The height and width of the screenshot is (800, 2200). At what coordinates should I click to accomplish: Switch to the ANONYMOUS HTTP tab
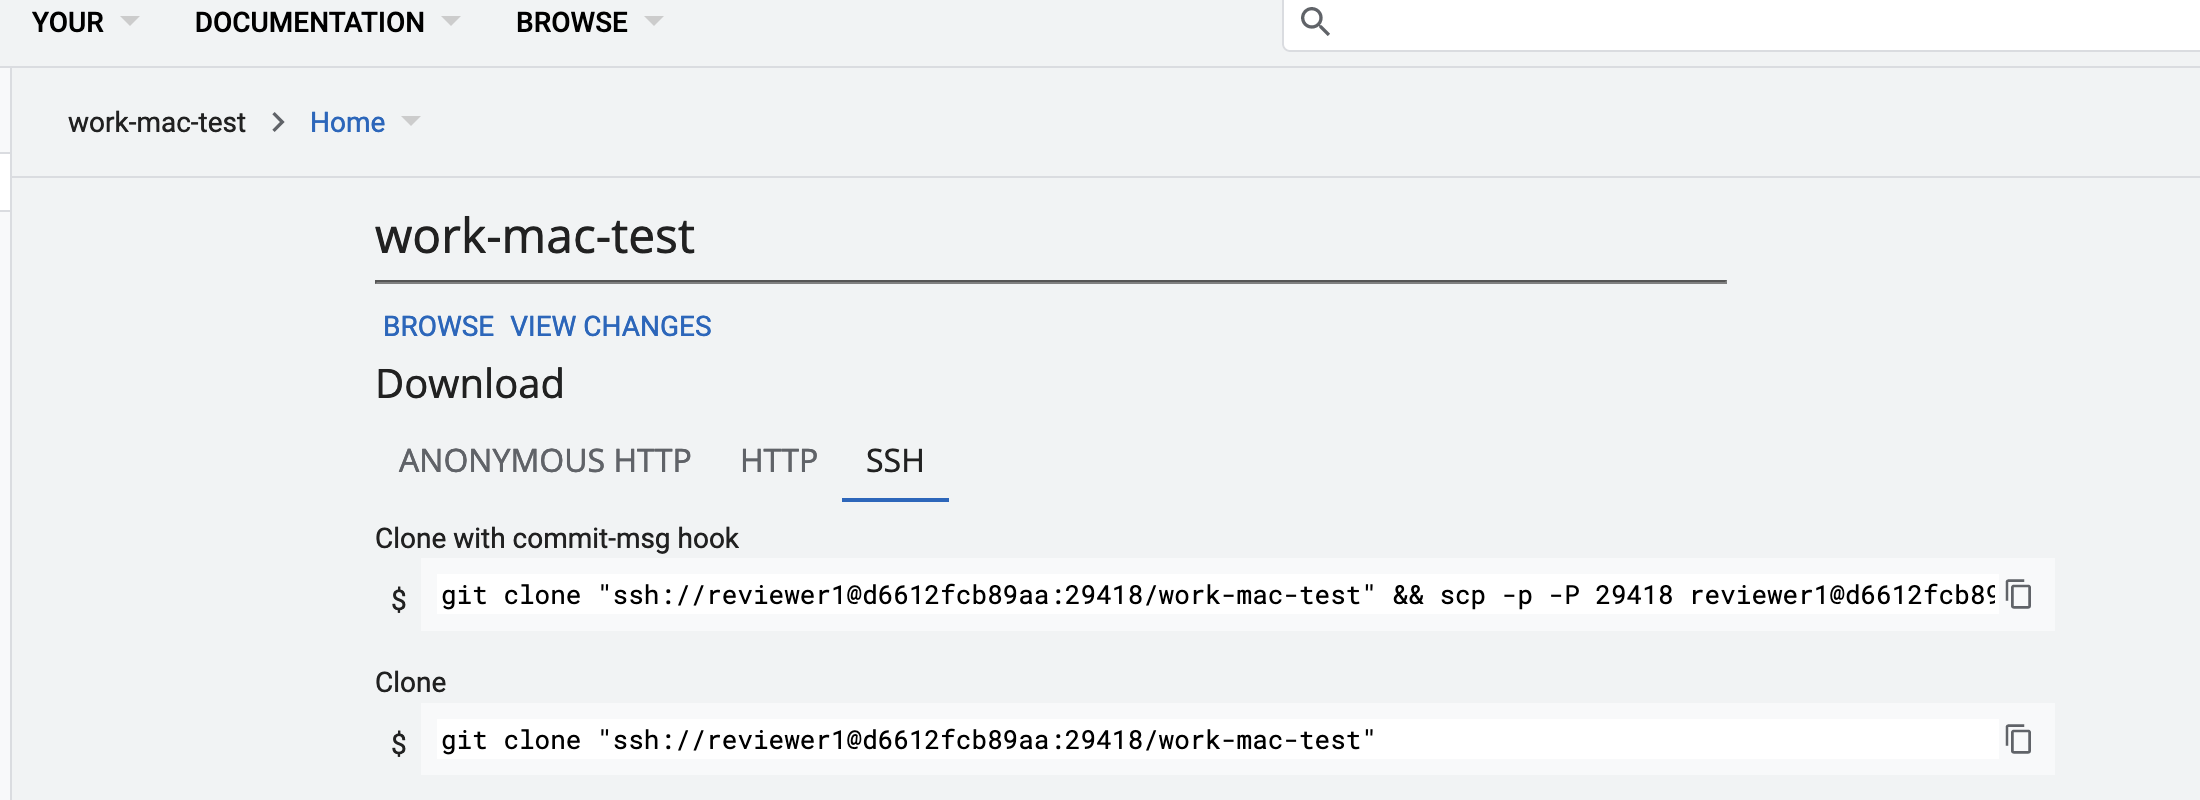(x=545, y=460)
